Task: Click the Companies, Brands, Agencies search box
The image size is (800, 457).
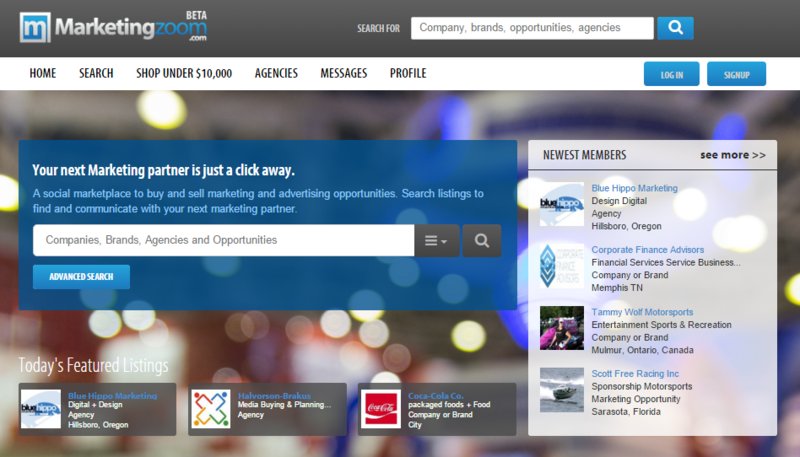Action: click(223, 240)
